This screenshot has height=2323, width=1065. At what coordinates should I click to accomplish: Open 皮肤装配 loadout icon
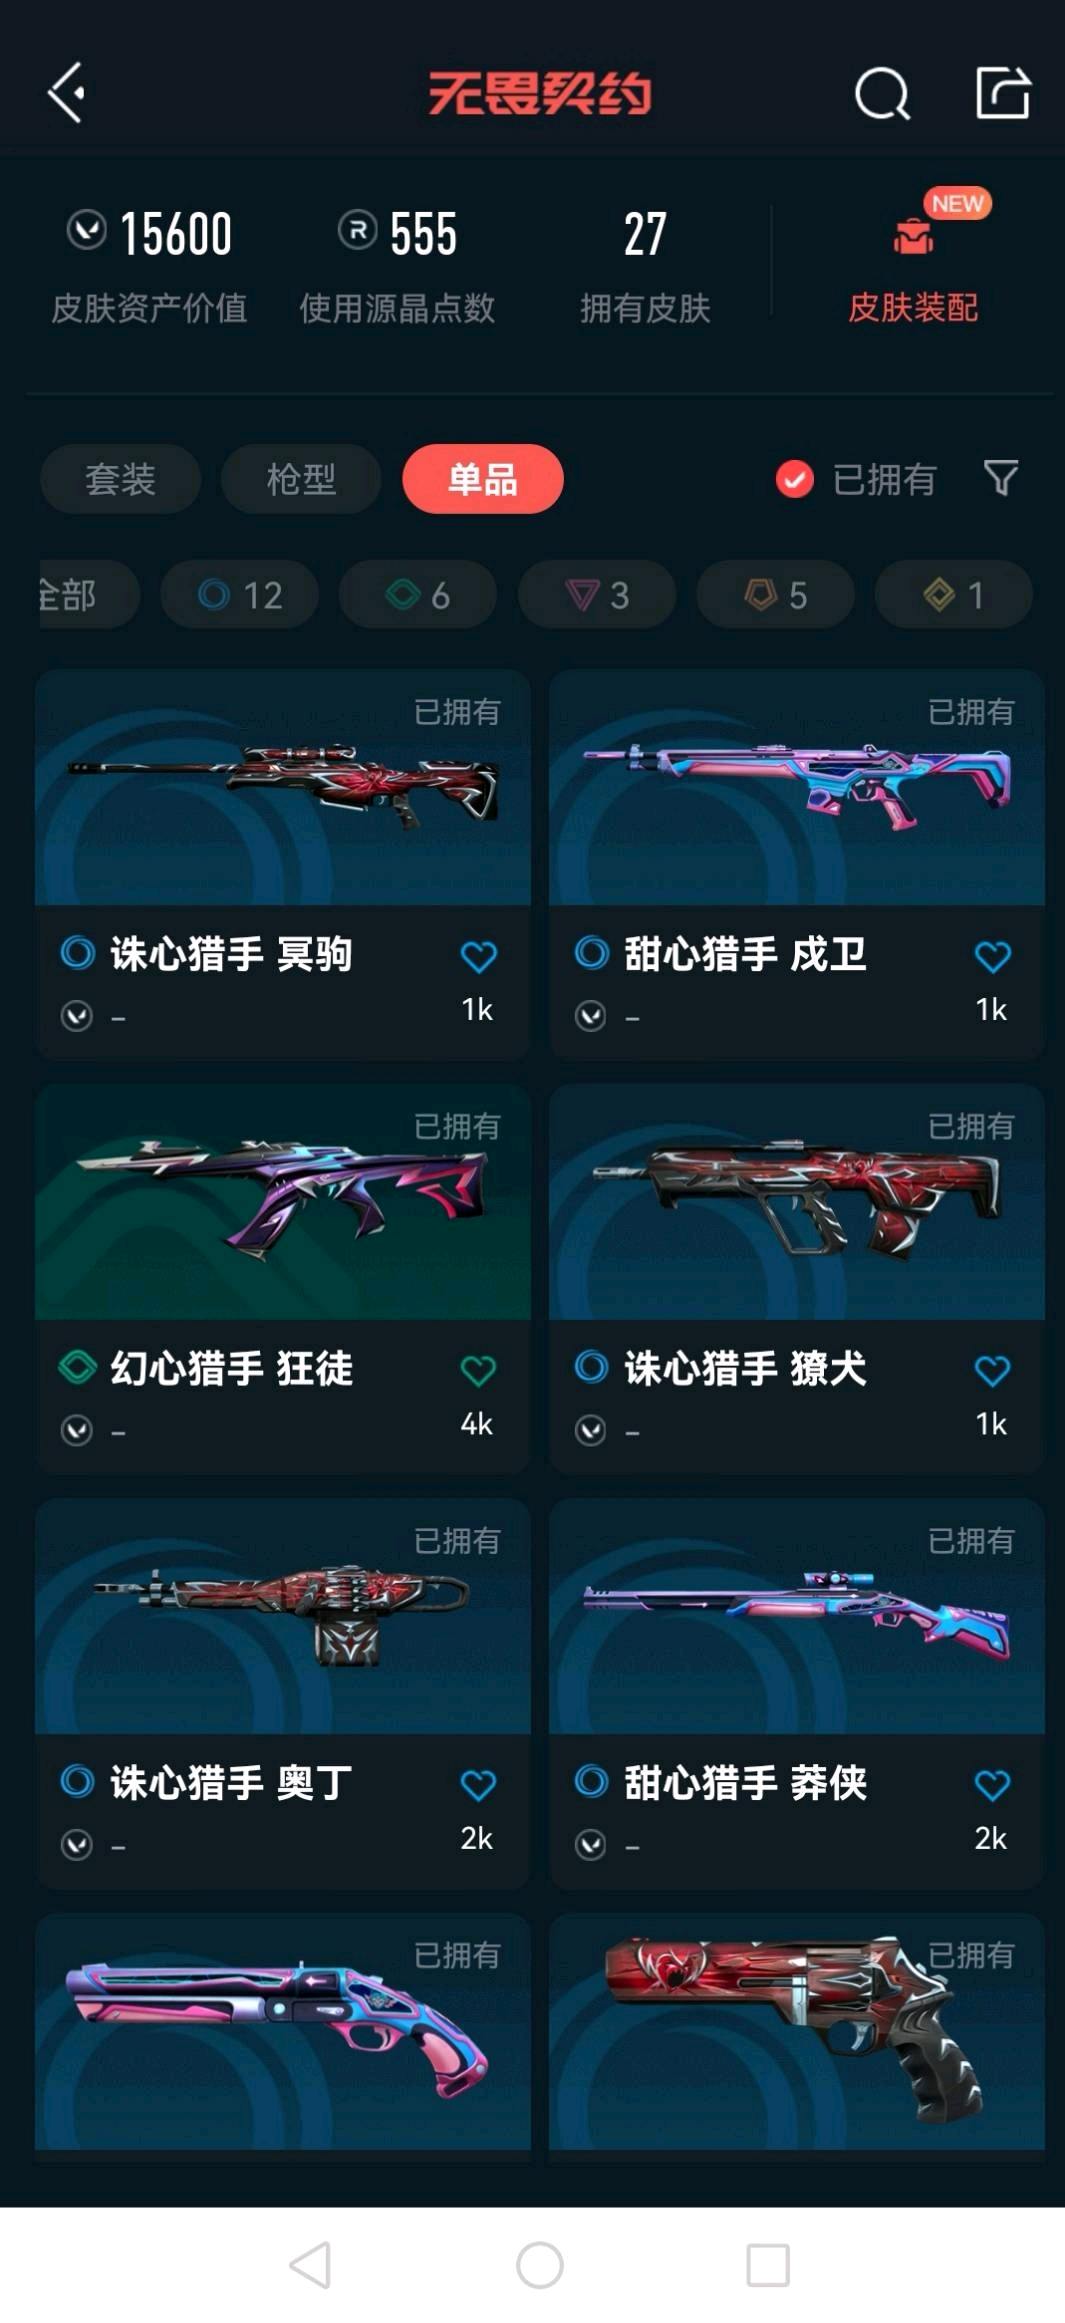tap(913, 236)
